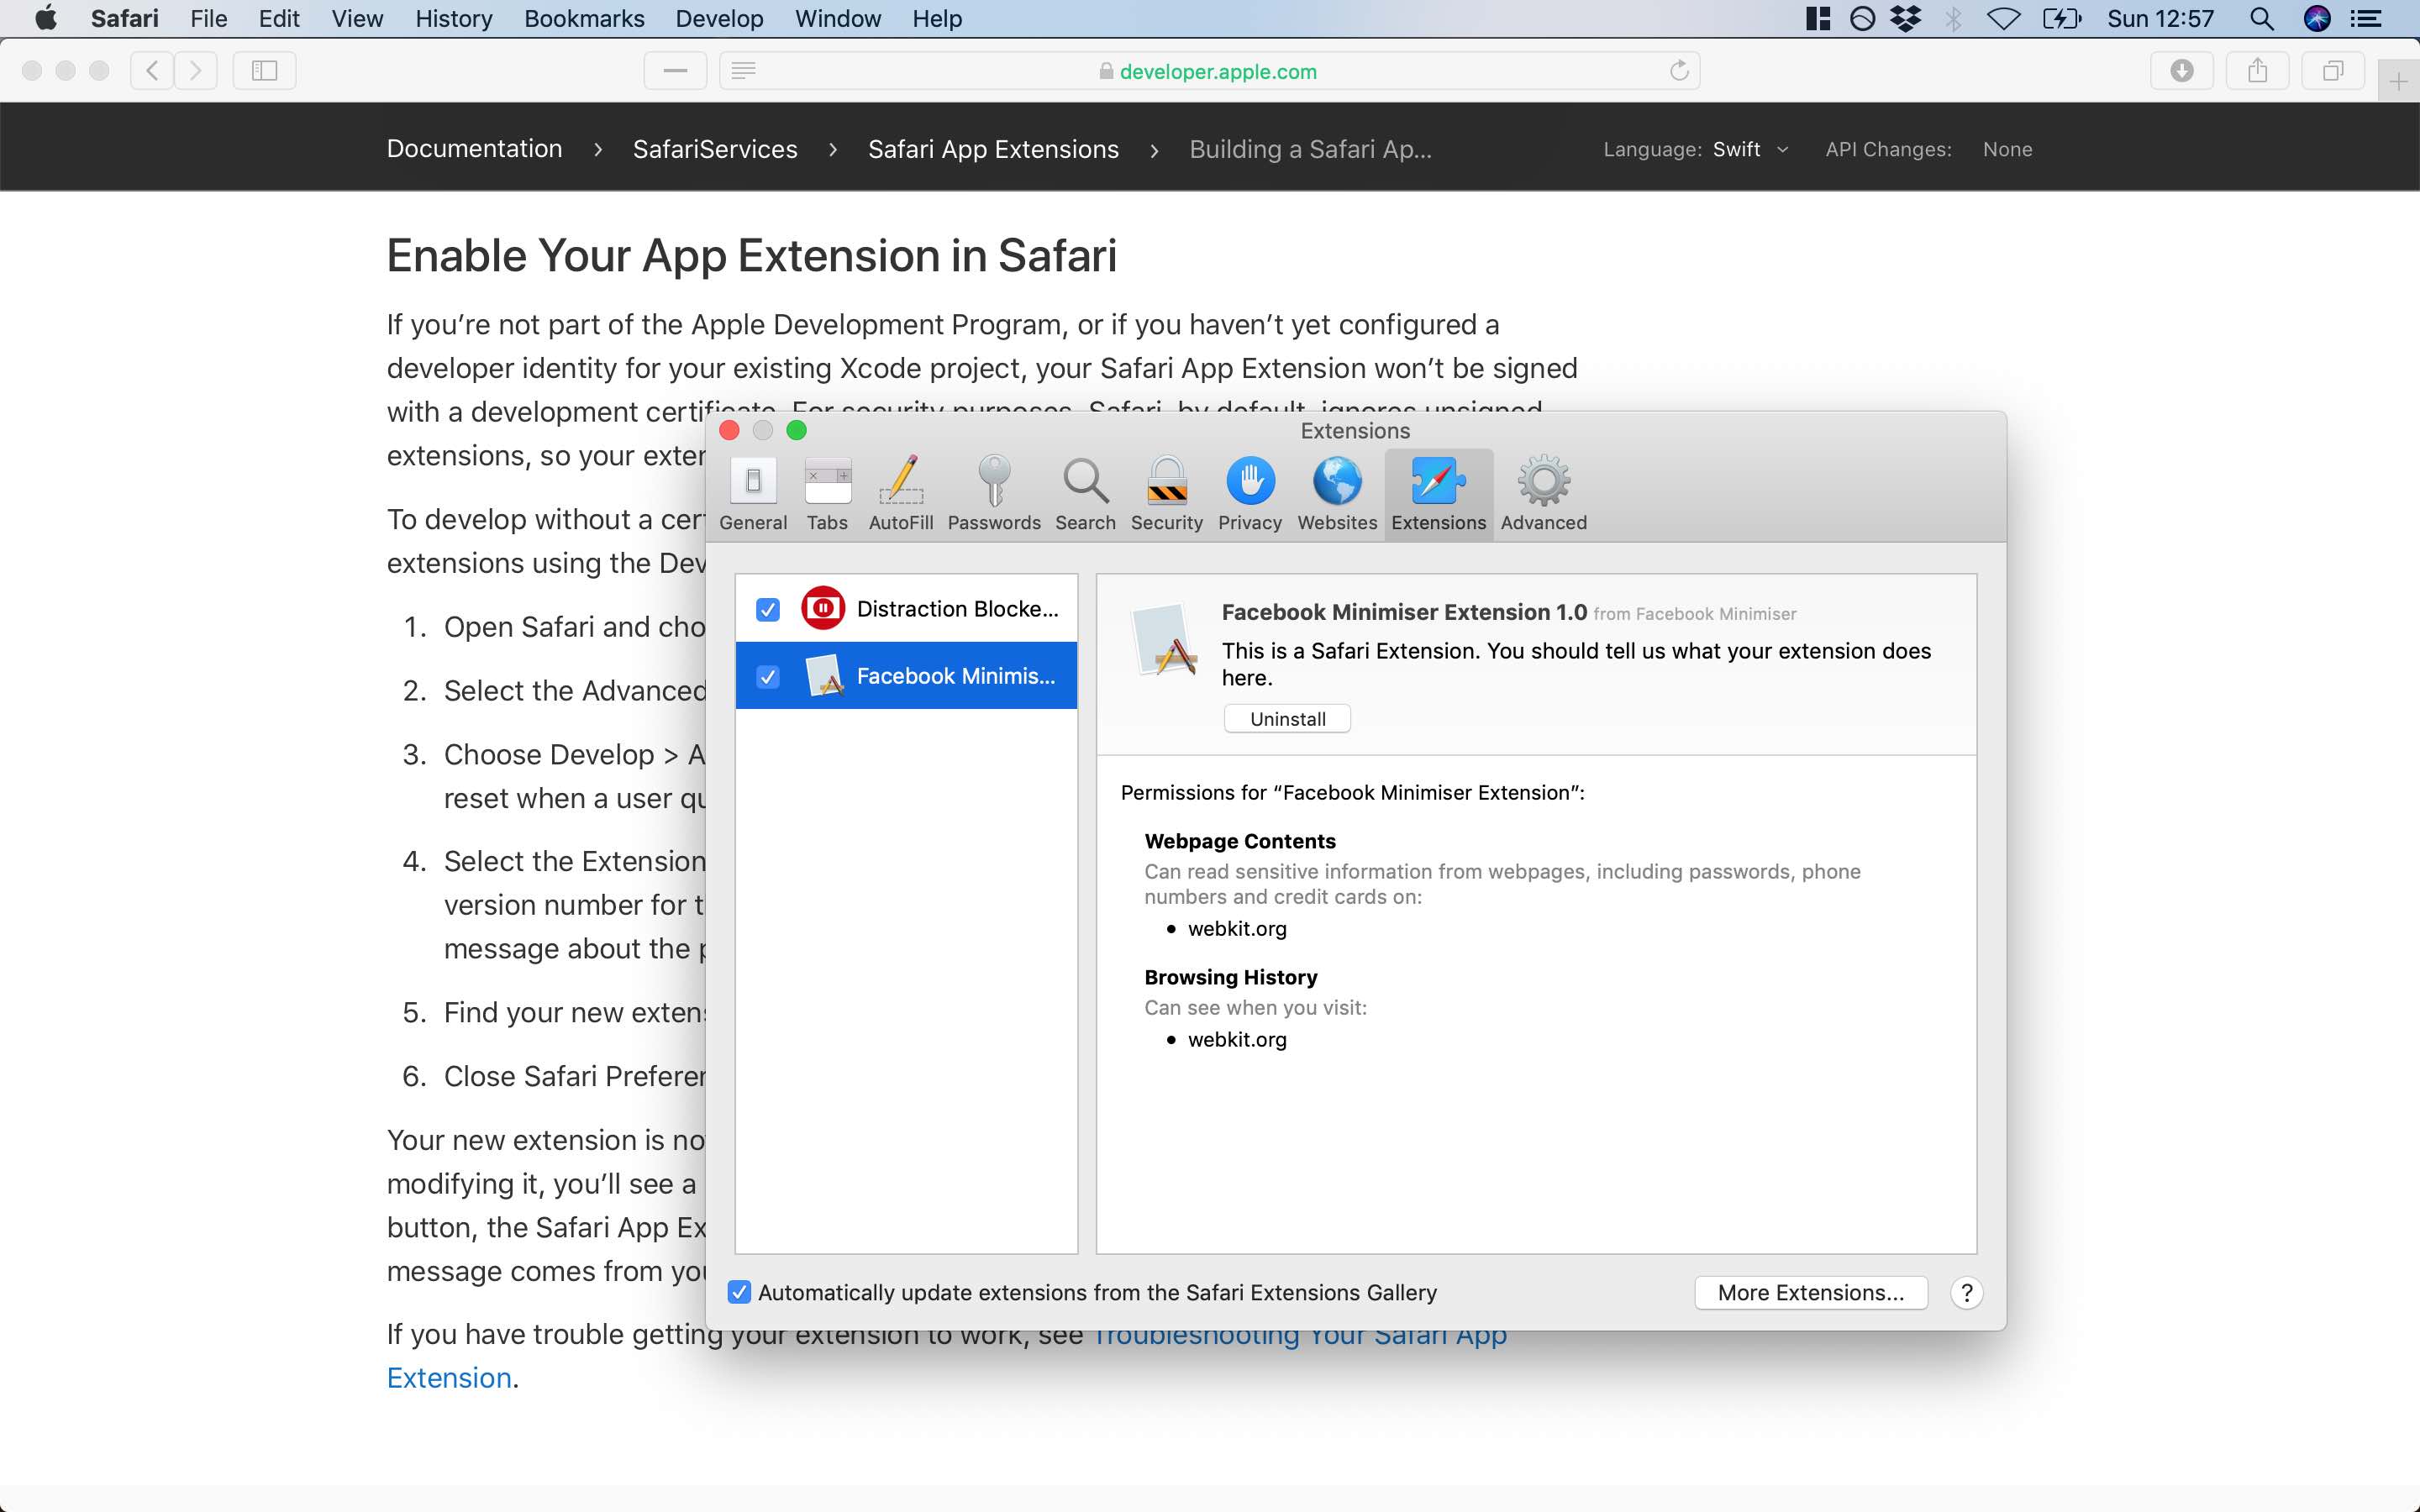Open the Help menu
The image size is (2420, 1512).
(x=937, y=18)
